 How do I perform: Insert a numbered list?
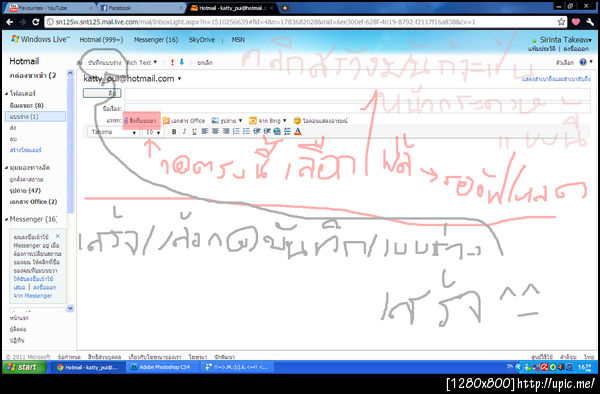click(236, 132)
